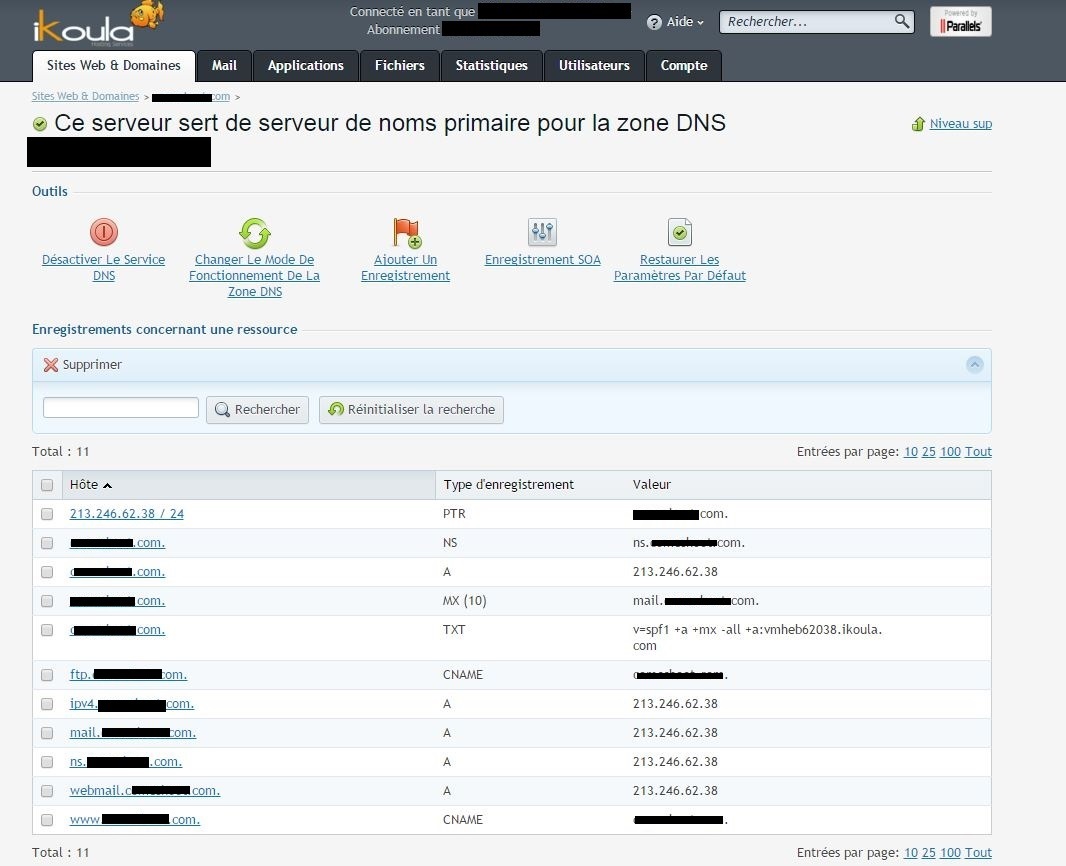Switch to the Mail tab
This screenshot has width=1066, height=866.
click(x=224, y=65)
